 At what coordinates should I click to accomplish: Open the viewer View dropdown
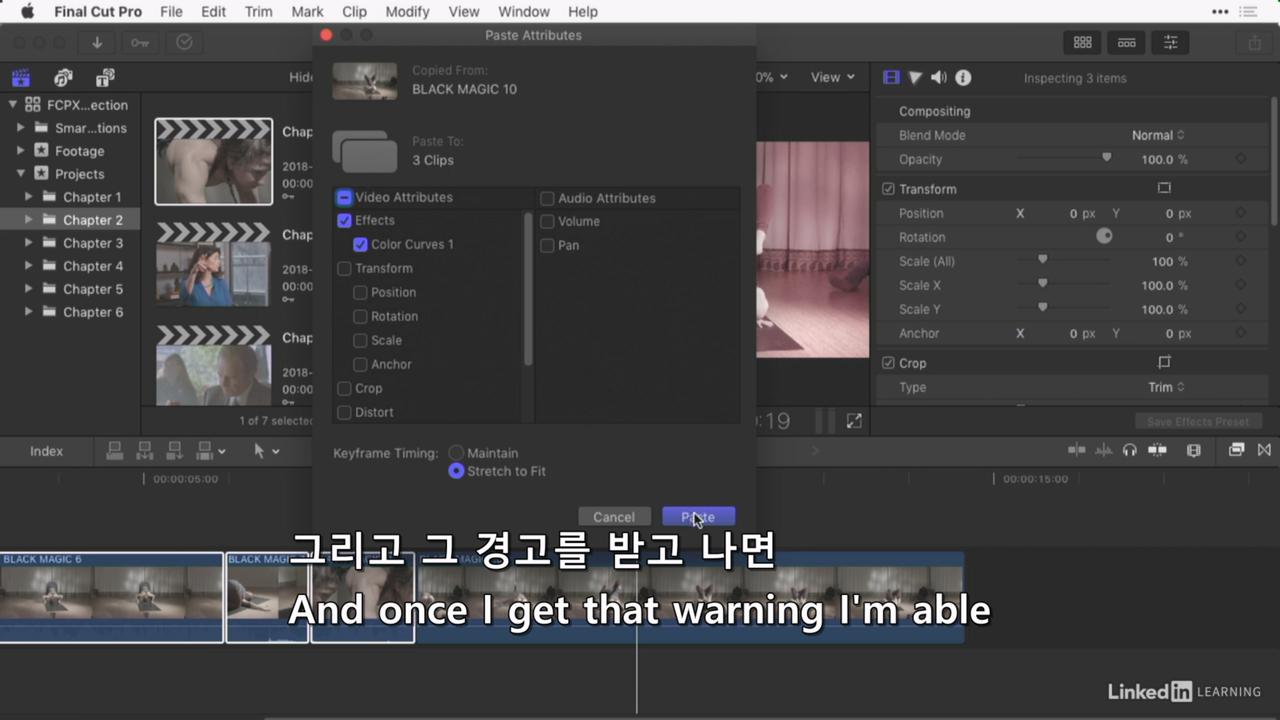point(833,77)
